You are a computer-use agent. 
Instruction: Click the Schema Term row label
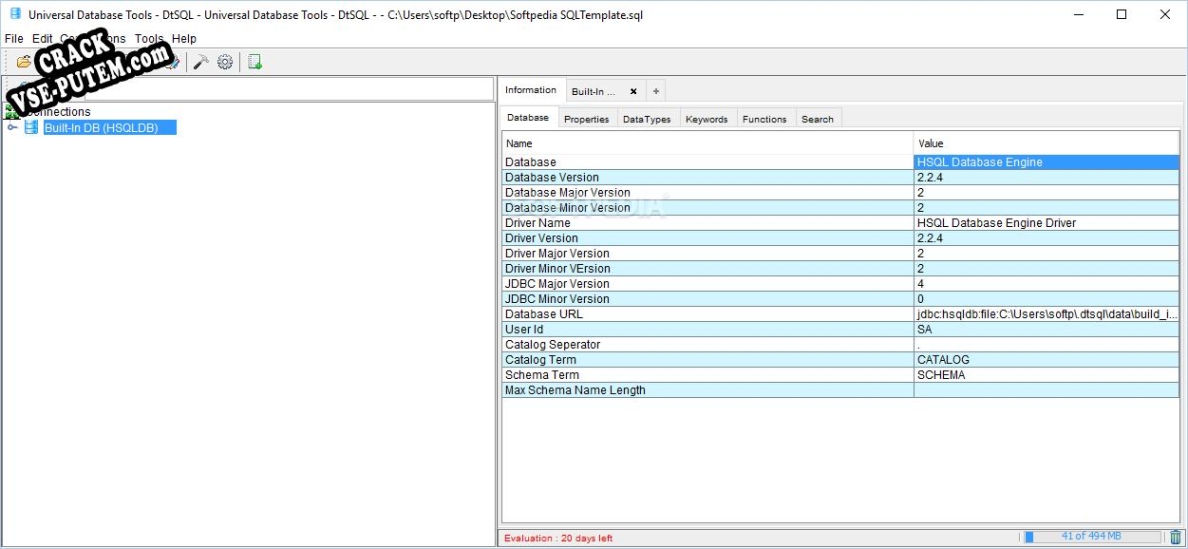pos(542,374)
